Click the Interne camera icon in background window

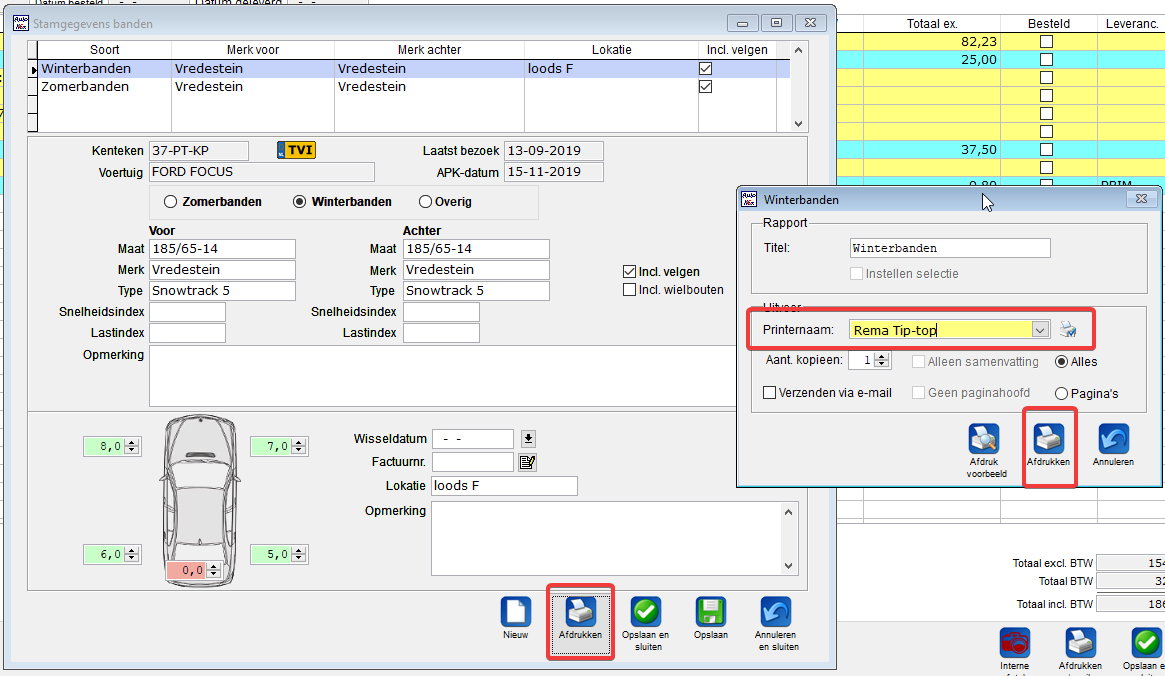point(1014,643)
